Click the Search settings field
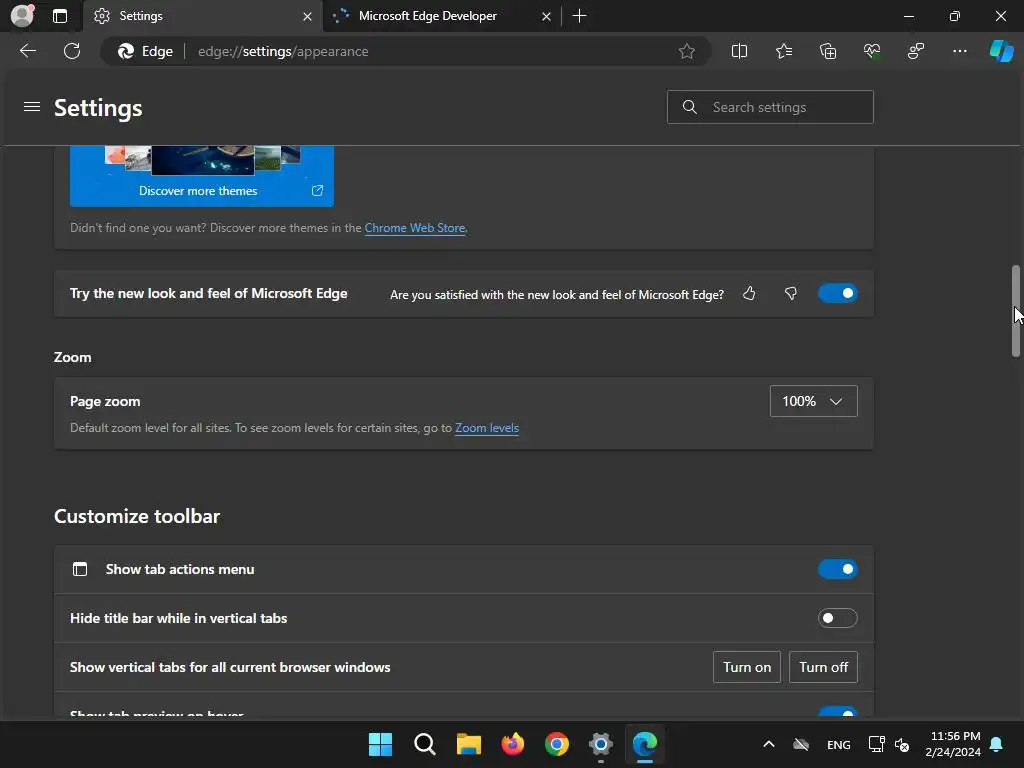Image resolution: width=1024 pixels, height=768 pixels. tap(770, 107)
